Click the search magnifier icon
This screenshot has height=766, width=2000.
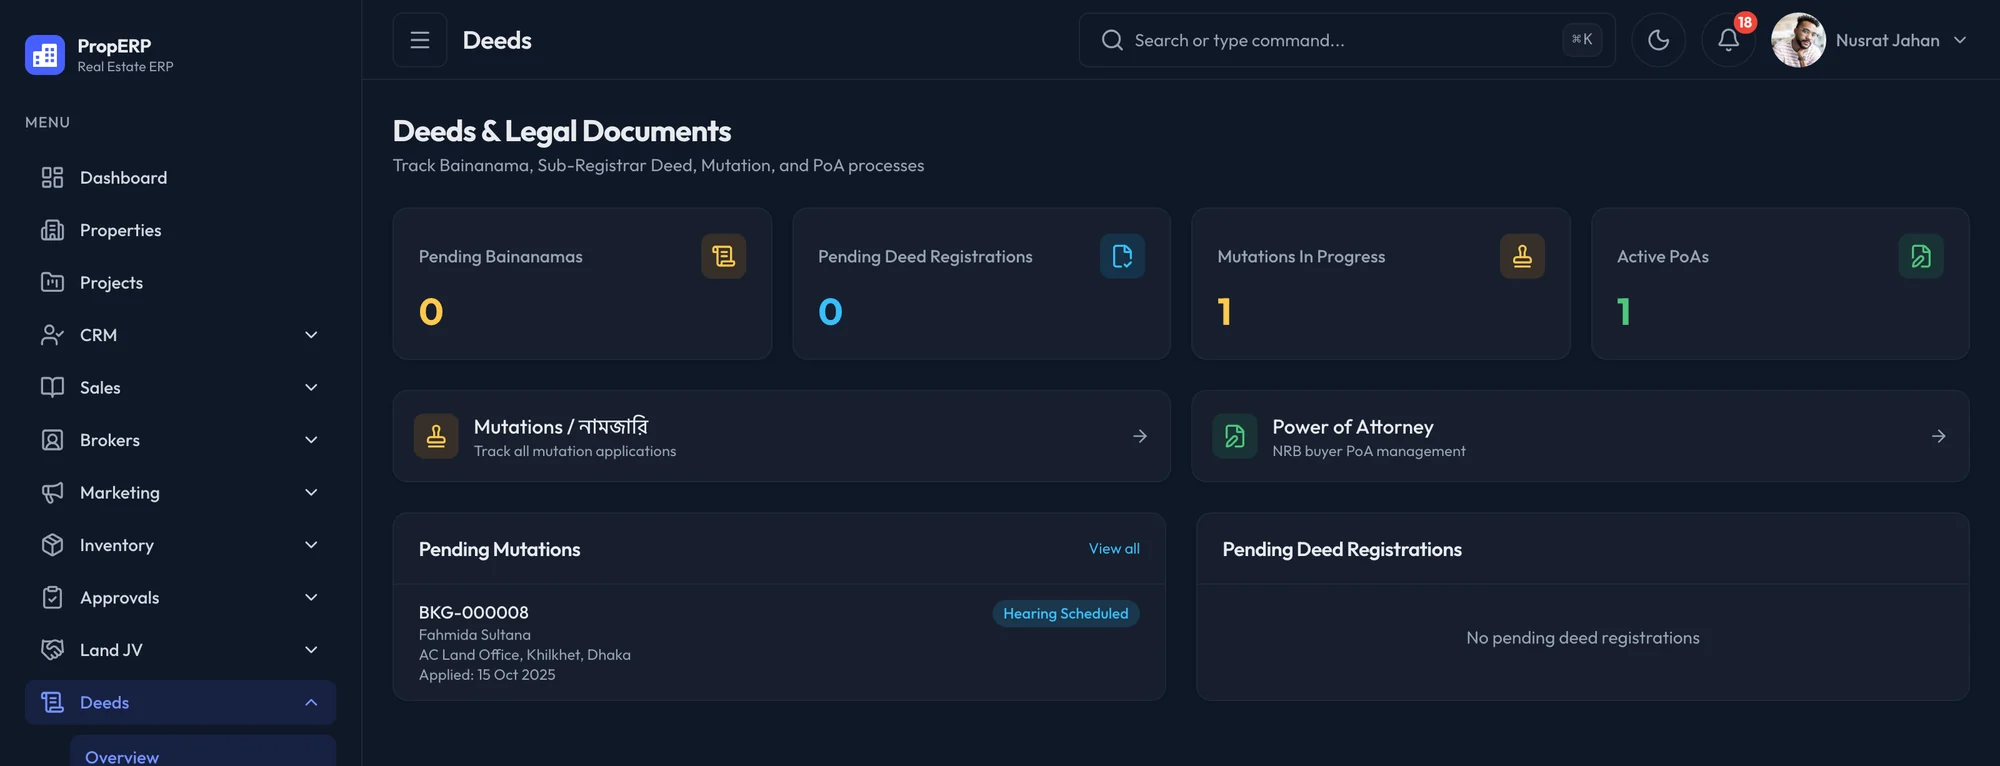coord(1112,40)
